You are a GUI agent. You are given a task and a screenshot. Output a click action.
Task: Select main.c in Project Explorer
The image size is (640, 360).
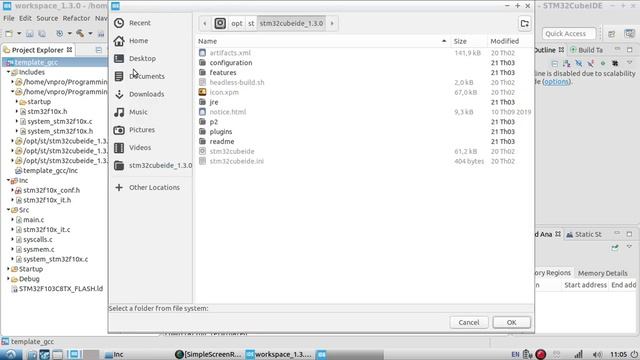coord(33,220)
